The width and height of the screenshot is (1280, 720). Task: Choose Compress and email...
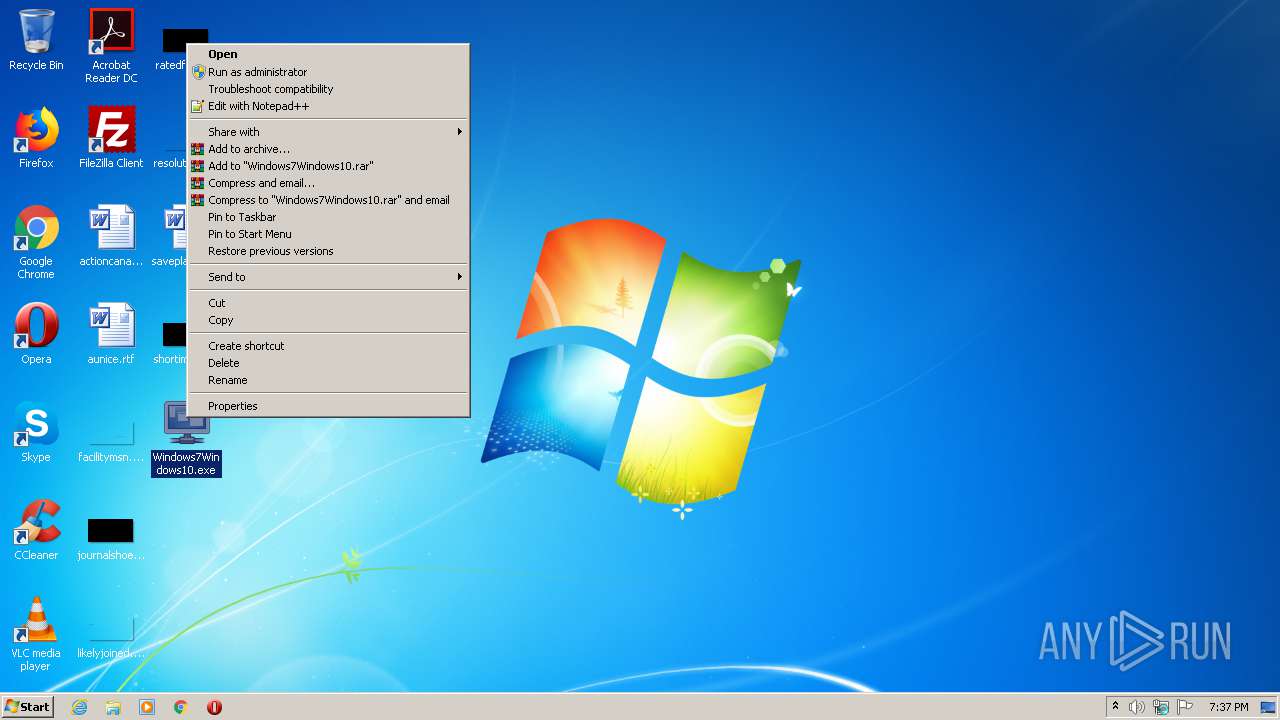pyautogui.click(x=329, y=183)
